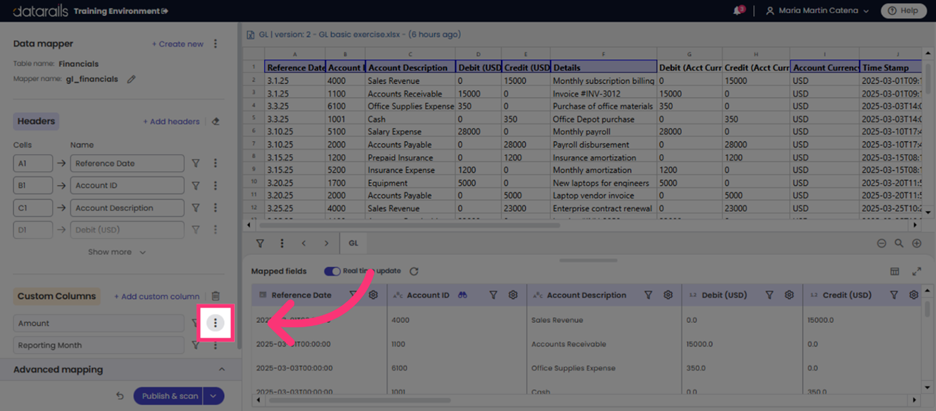The width and height of the screenshot is (936, 411).
Task: Click Add custom column link
Action: (156, 296)
